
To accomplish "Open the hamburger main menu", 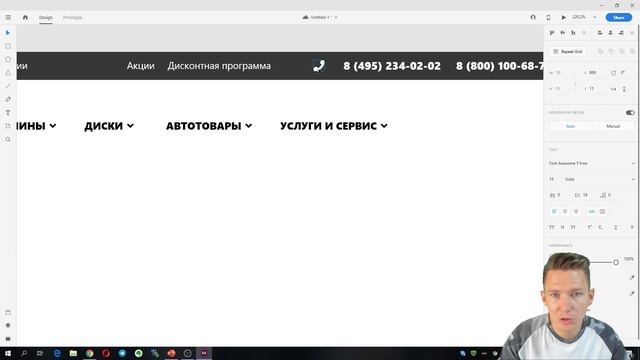I will (8, 18).
